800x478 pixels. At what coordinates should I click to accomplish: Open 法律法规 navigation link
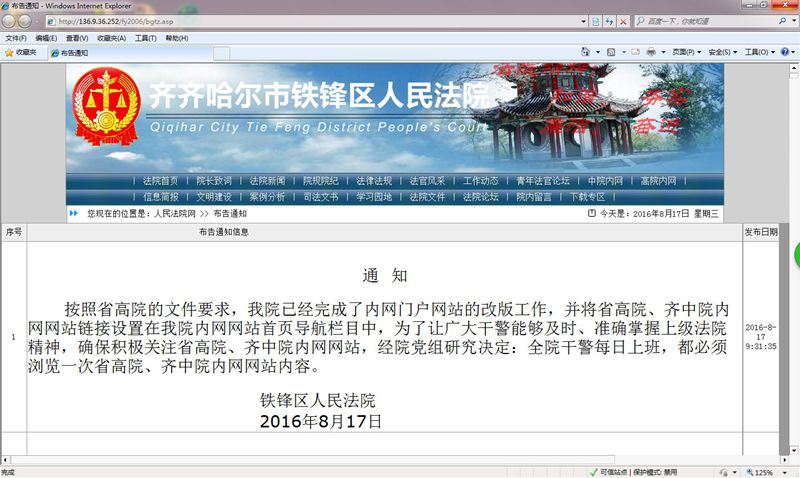click(x=374, y=181)
